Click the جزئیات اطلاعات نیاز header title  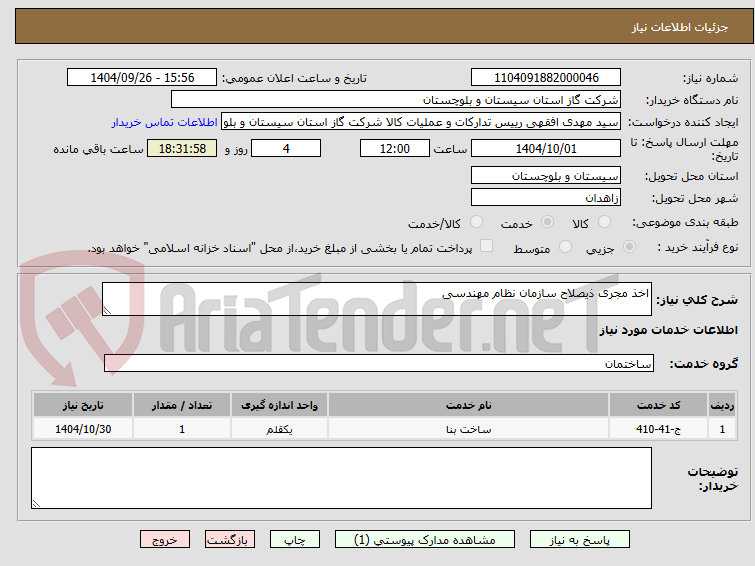click(x=680, y=27)
